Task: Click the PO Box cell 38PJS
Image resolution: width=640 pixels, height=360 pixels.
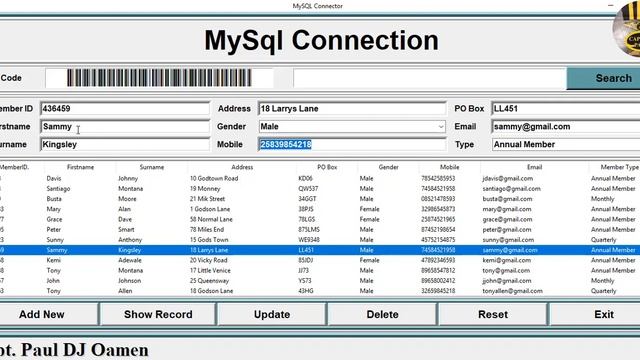Action: click(306, 209)
